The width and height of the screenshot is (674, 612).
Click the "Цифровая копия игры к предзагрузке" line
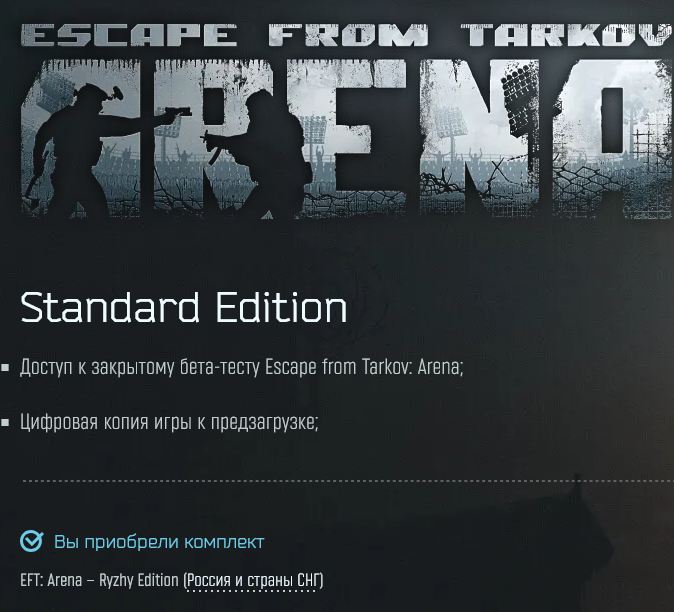coord(169,422)
